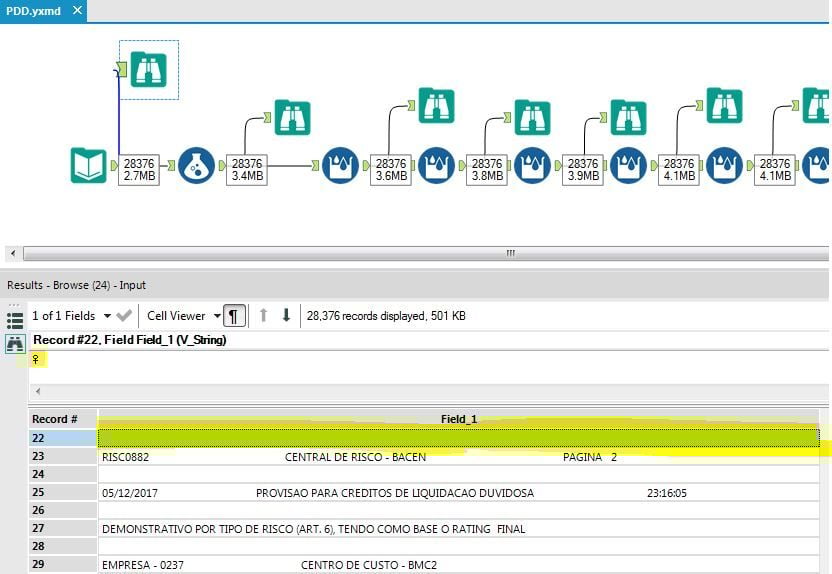Viewport: 832px width, 574px height.
Task: Select the selected Browse tool with dashed outline
Action: point(149,69)
